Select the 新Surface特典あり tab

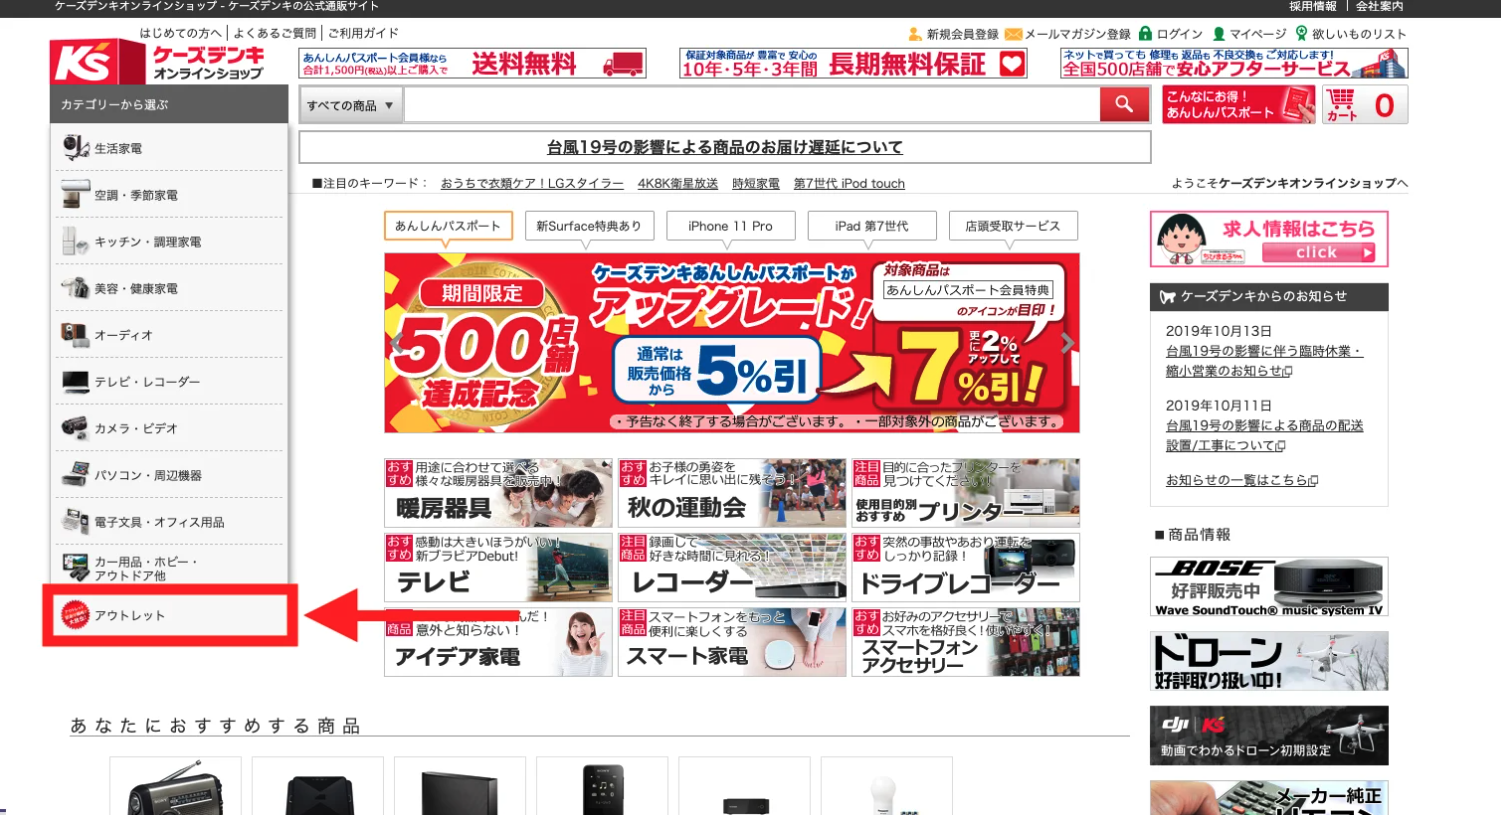589,226
